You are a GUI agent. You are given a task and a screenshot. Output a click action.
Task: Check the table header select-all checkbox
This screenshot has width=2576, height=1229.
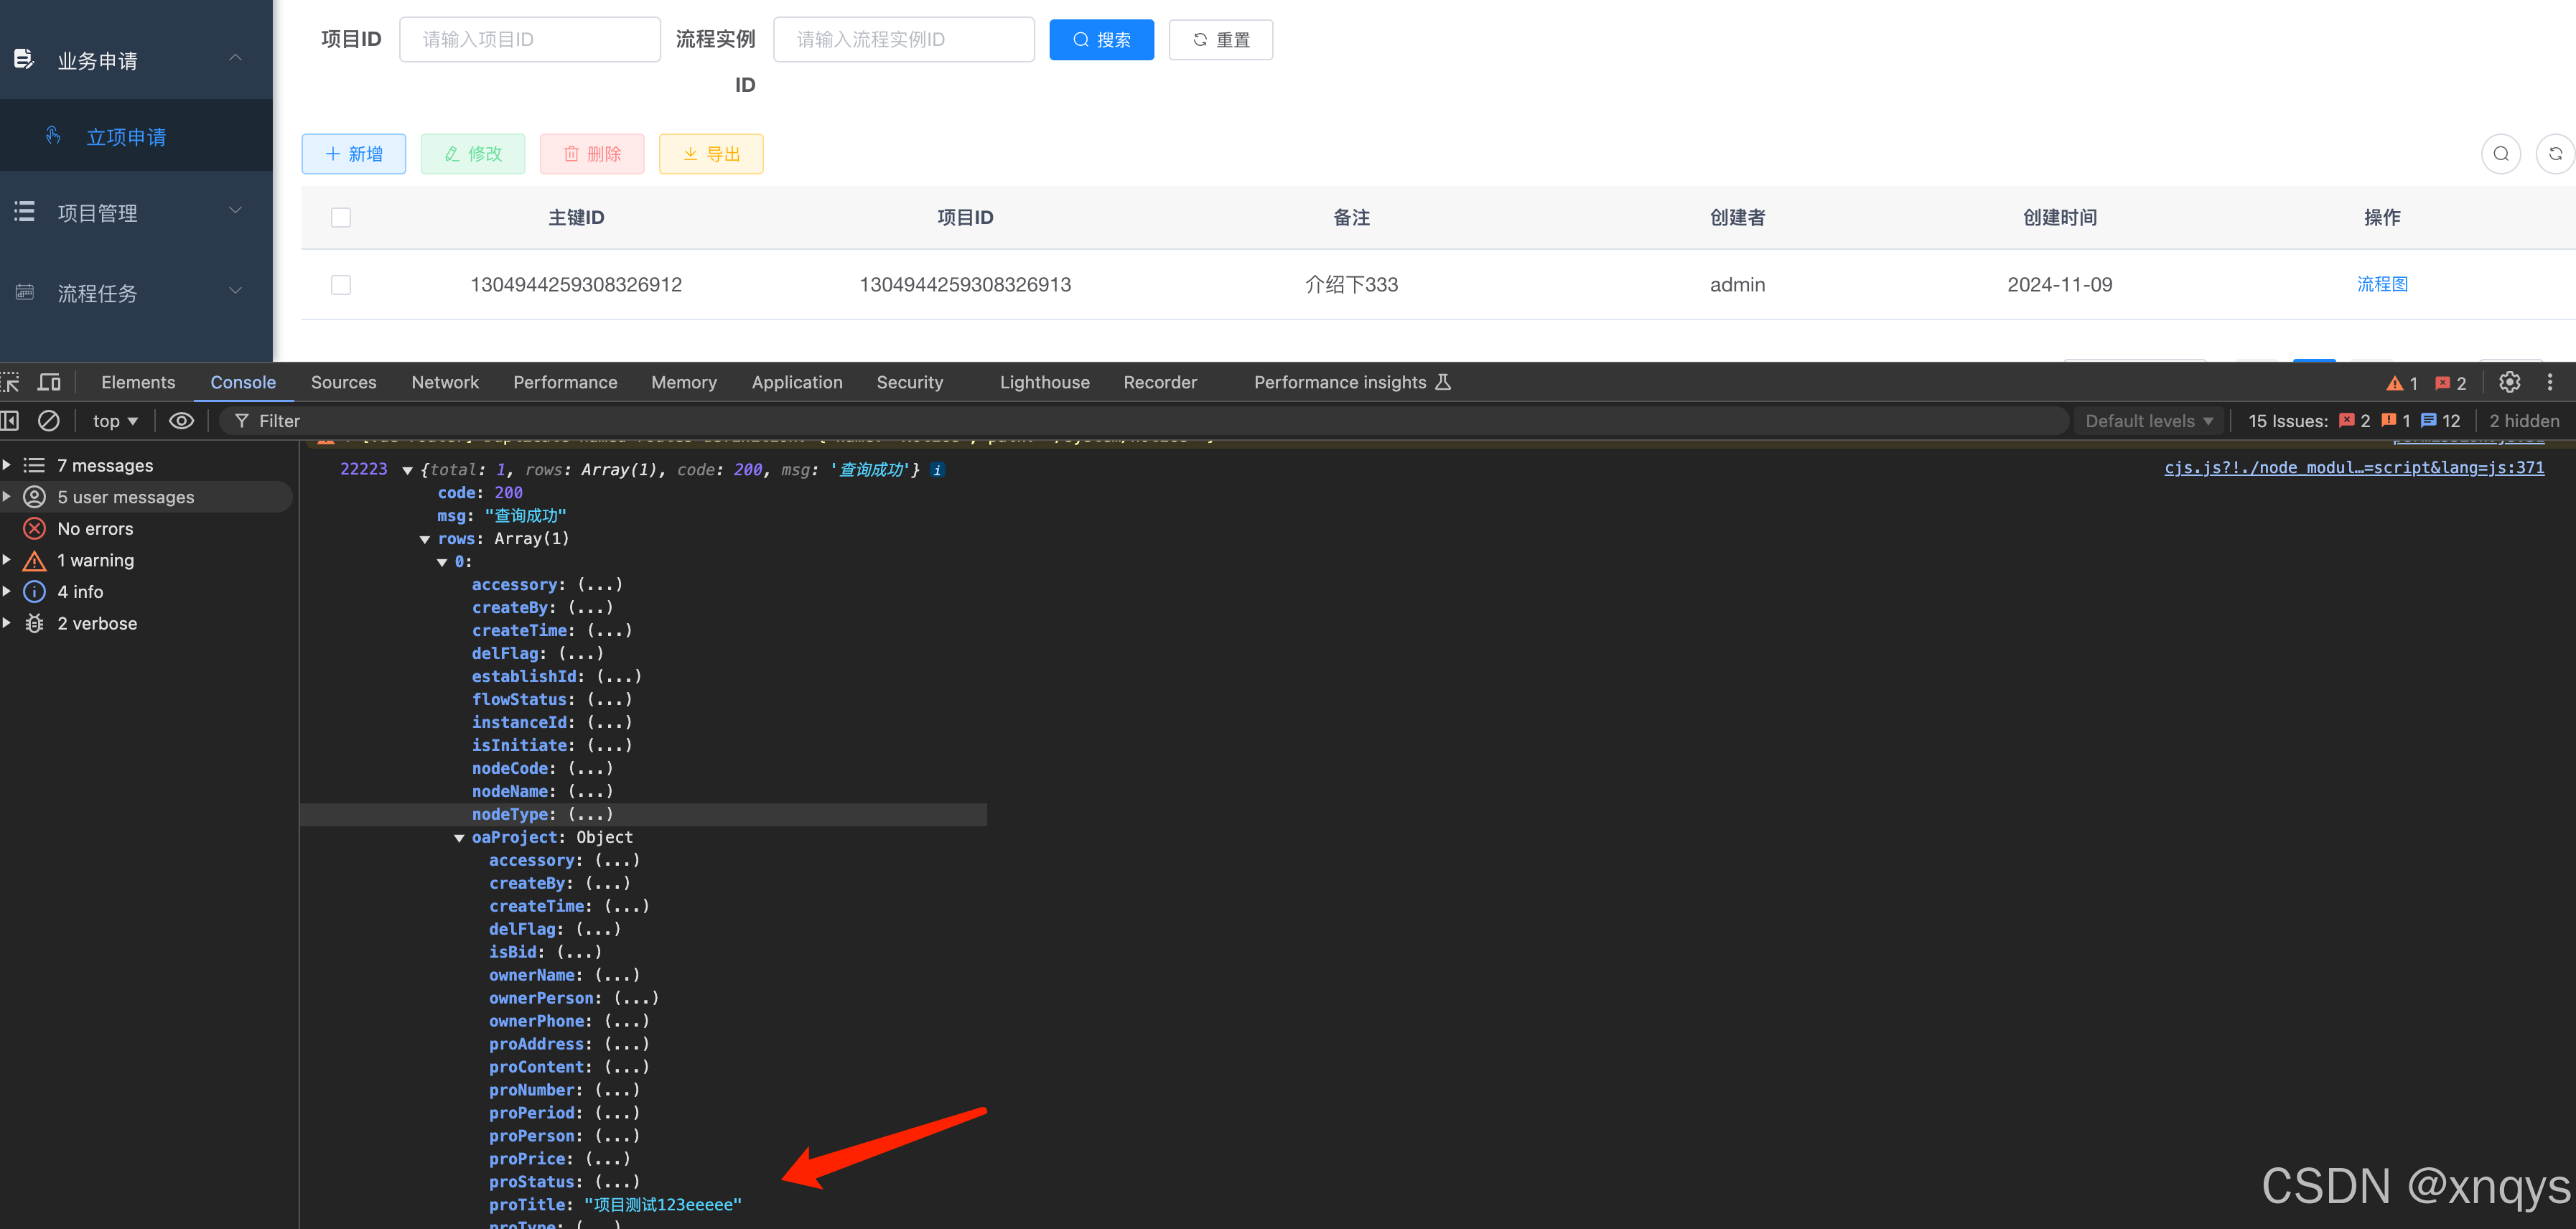point(341,218)
